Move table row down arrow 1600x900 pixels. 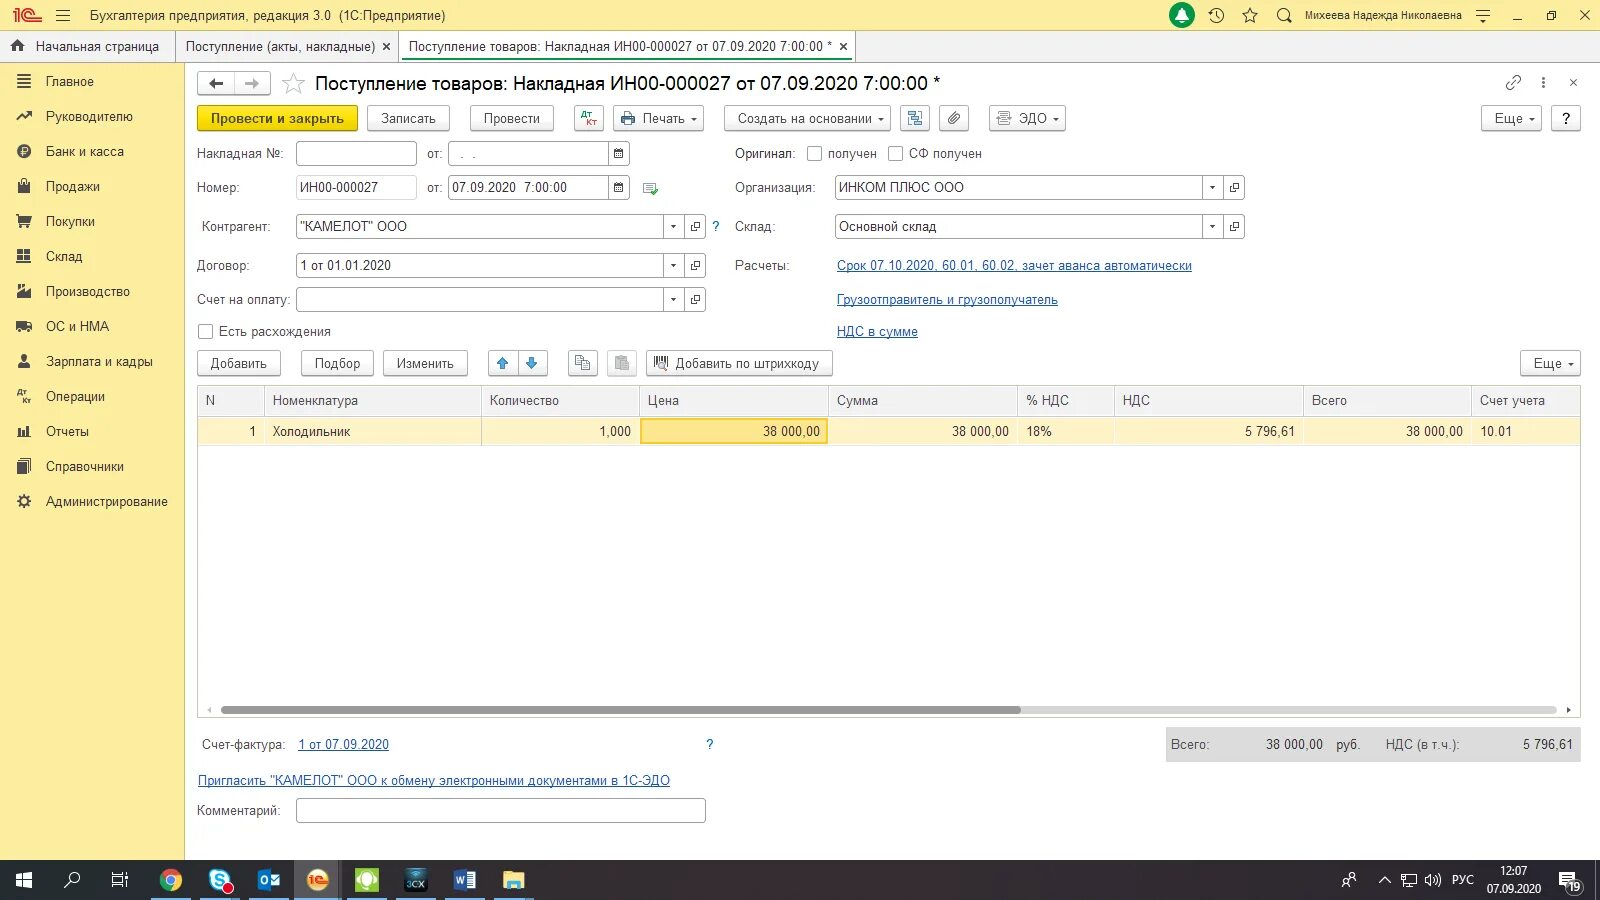[532, 364]
